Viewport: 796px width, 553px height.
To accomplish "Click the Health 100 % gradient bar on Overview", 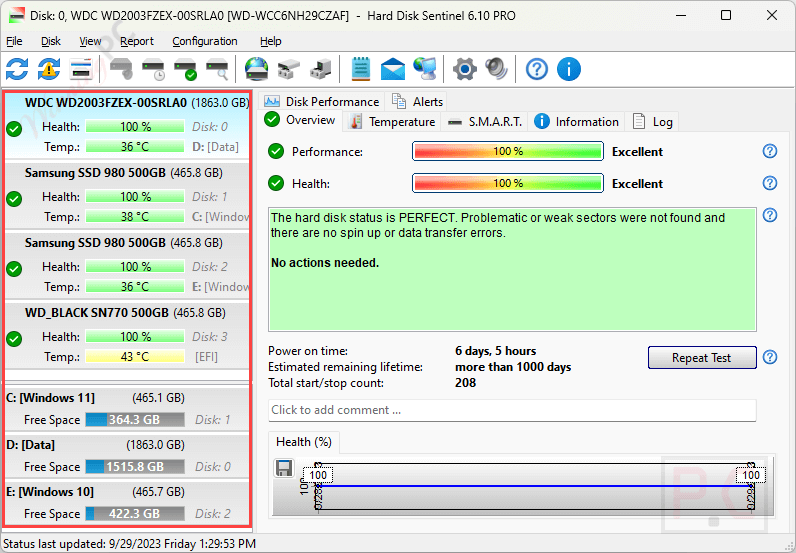I will tap(508, 183).
